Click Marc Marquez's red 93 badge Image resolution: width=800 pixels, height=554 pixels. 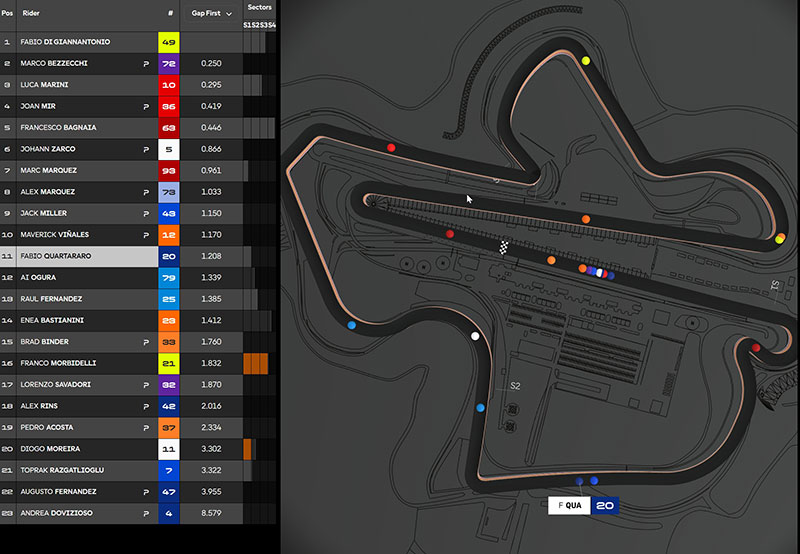click(168, 171)
